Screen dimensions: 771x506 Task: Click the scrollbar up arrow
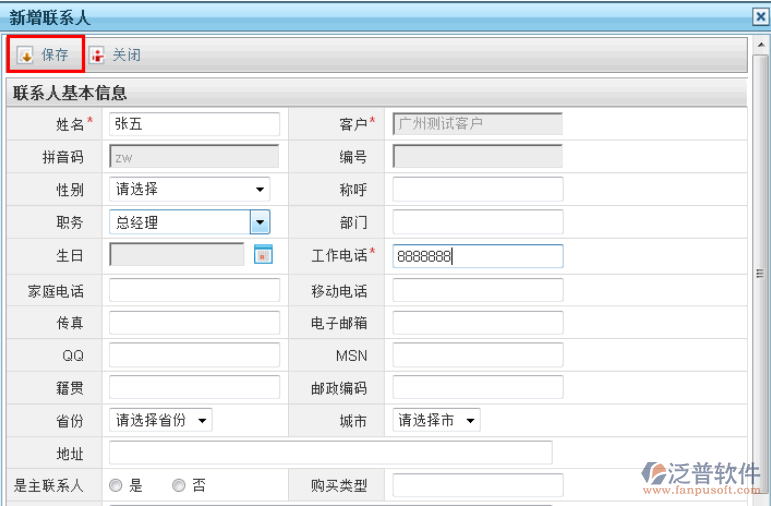[x=761, y=45]
